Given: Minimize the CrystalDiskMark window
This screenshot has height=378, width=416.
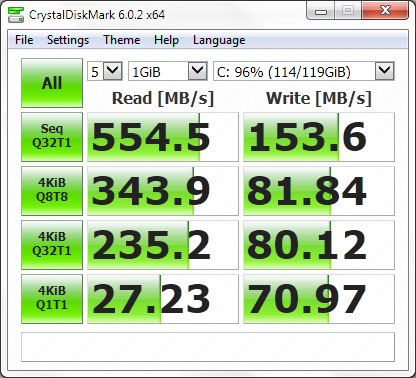Looking at the screenshot, I should (x=321, y=12).
